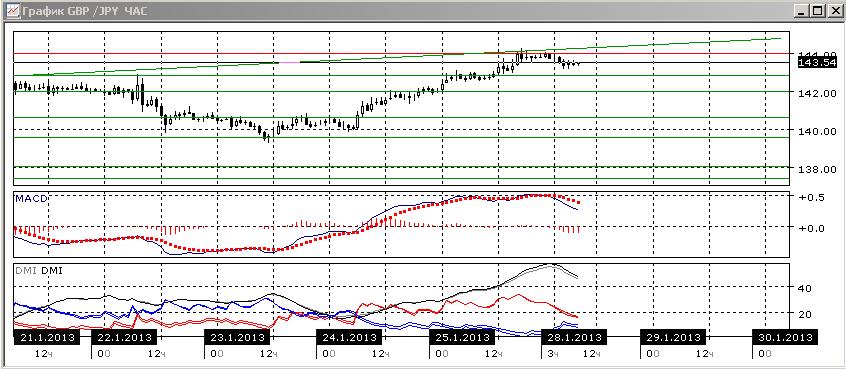
Task: Select the 25.1.2013 date marker
Action: (462, 338)
